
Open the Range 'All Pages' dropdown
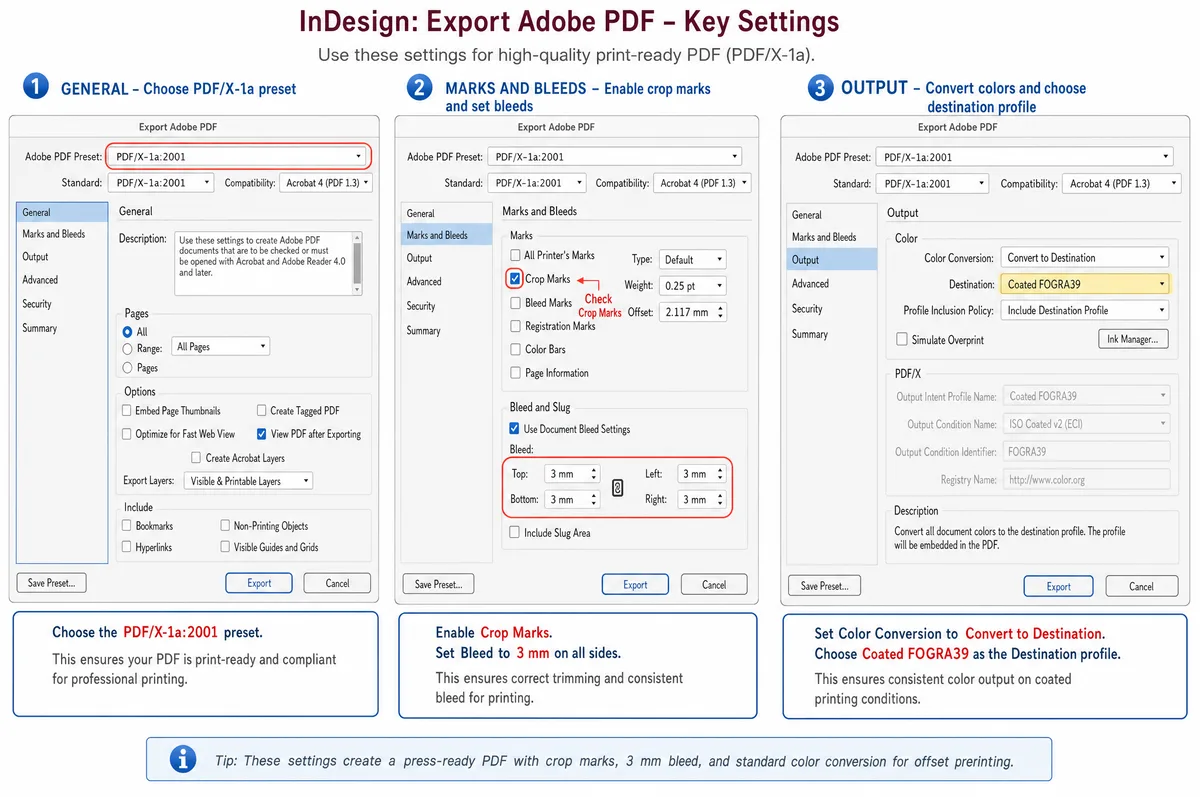click(221, 347)
